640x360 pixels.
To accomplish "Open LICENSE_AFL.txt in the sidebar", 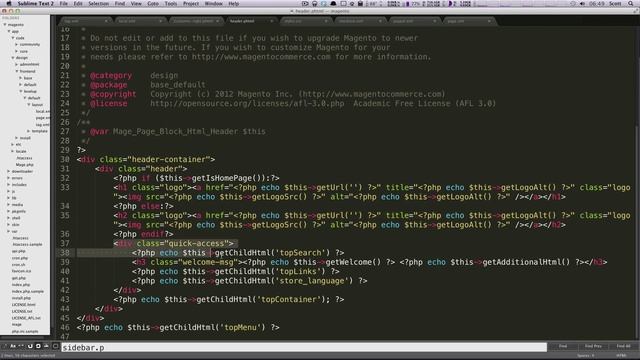I will 26,318.
